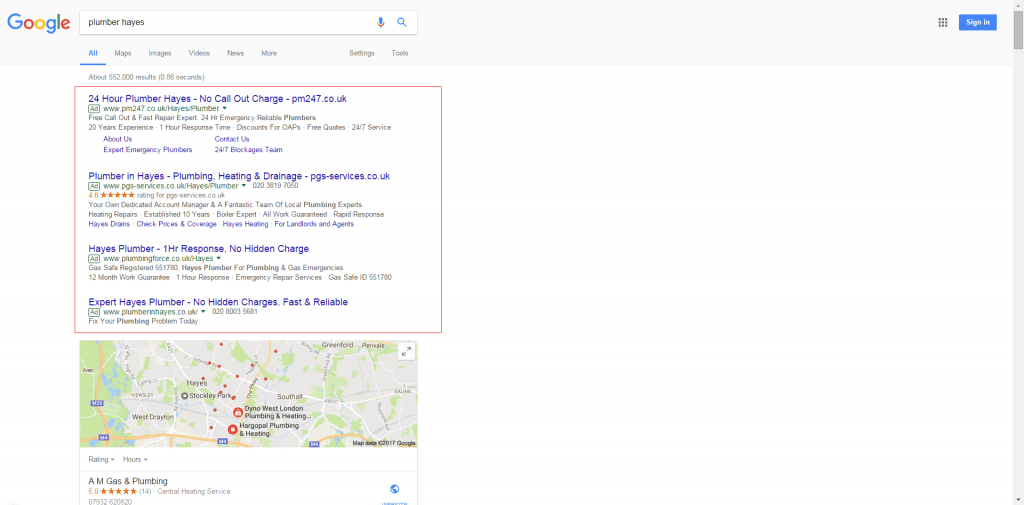Expand pgs-services.co.uk ad URL dropdown arrow
The width and height of the screenshot is (1024, 505).
pyautogui.click(x=244, y=186)
